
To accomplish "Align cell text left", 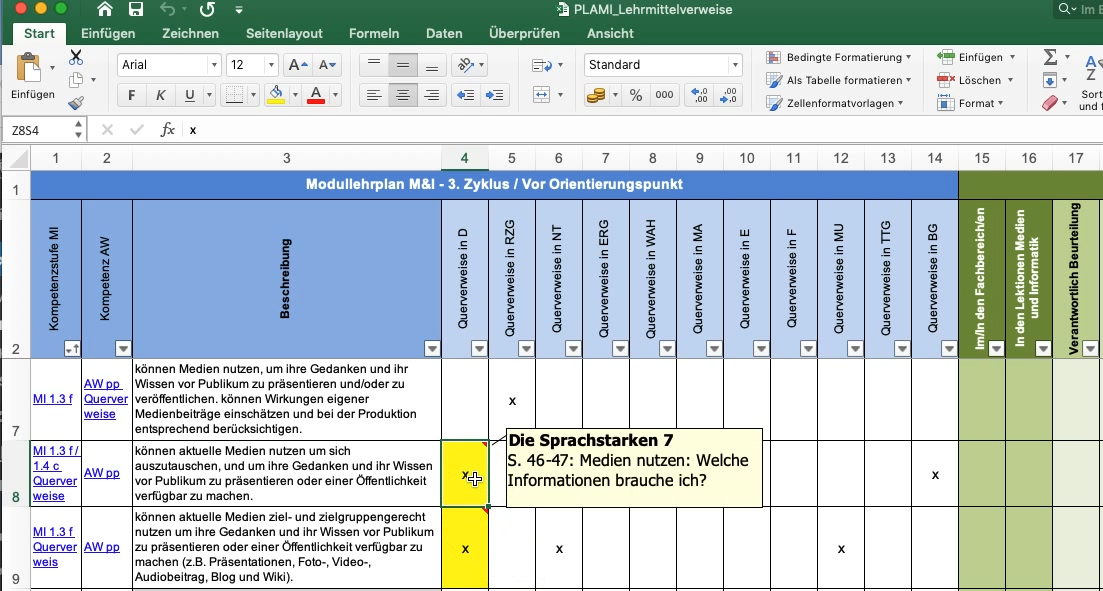I will click(374, 95).
